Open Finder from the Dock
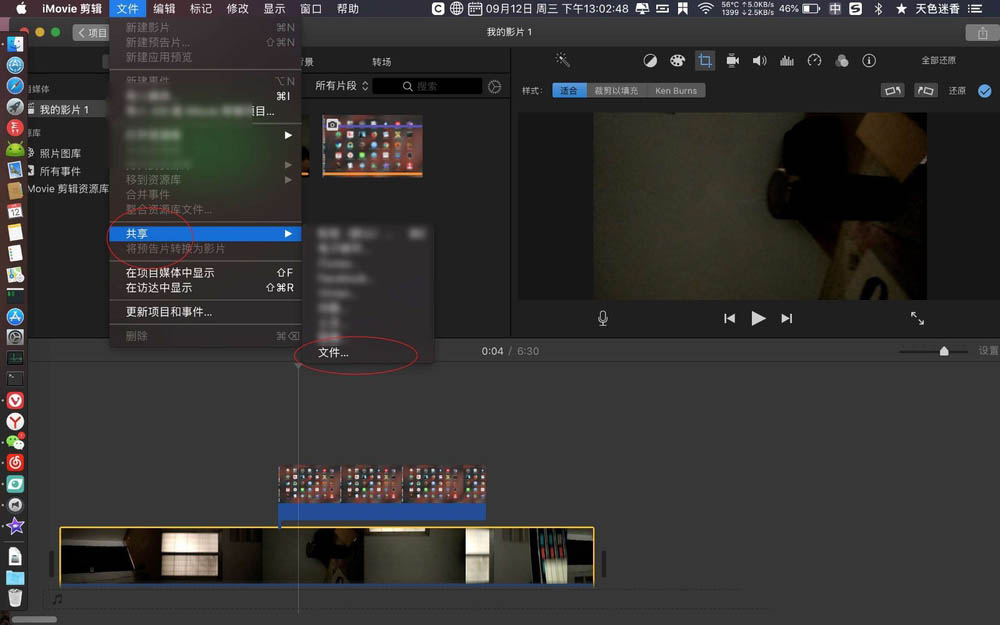Screen dimensions: 1000x625 click(15, 44)
